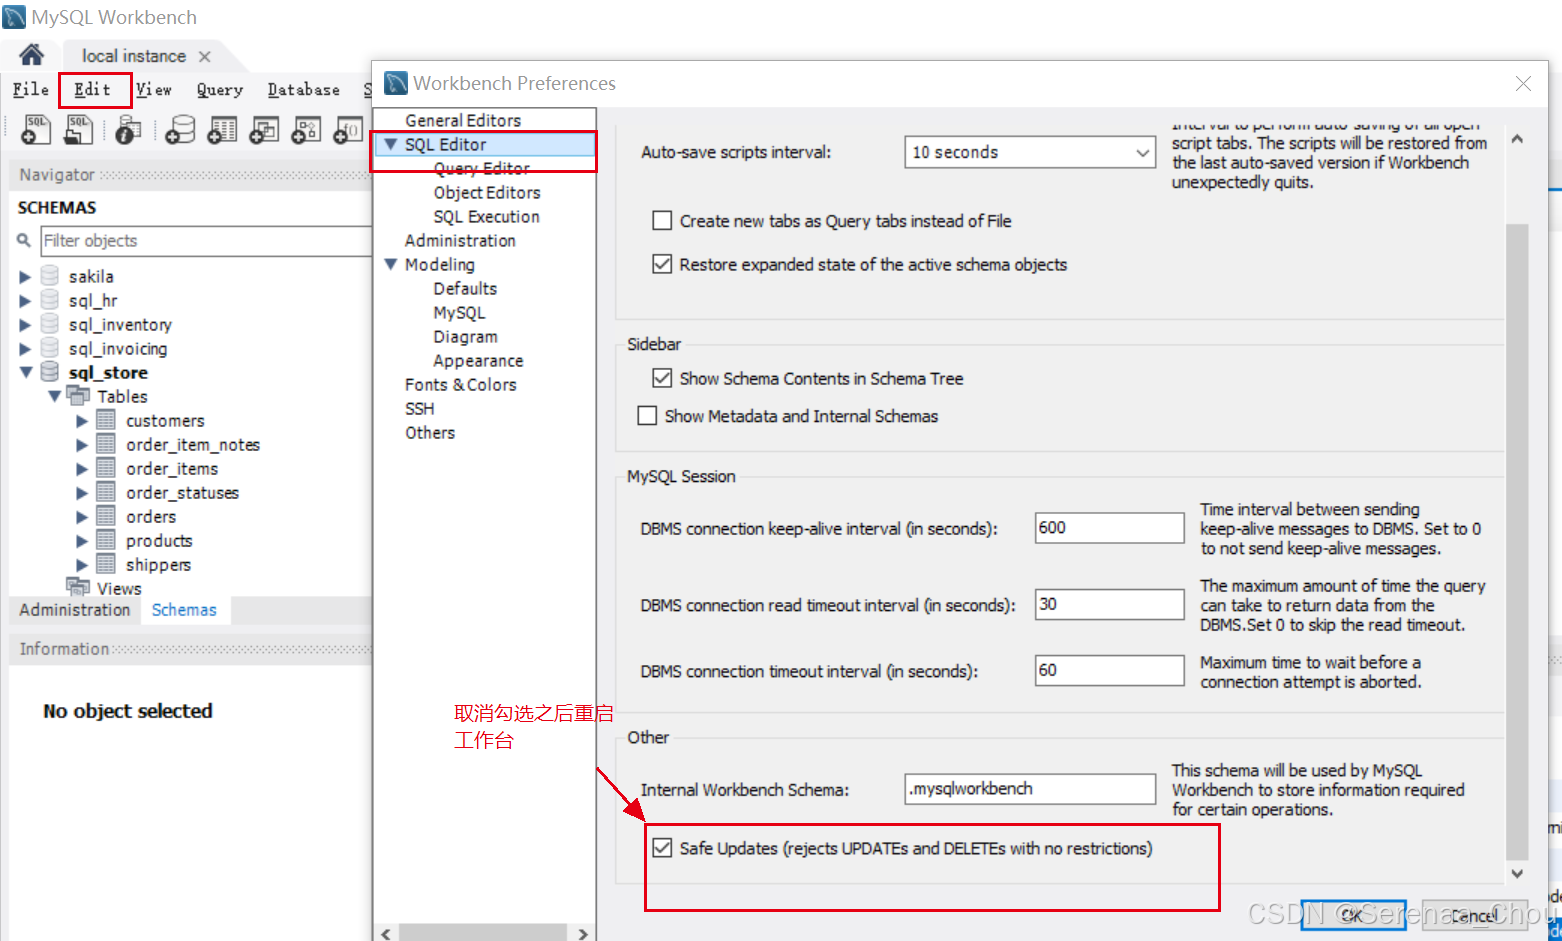Select Fonts & Colors preferences page
The height and width of the screenshot is (941, 1562).
pyautogui.click(x=461, y=384)
